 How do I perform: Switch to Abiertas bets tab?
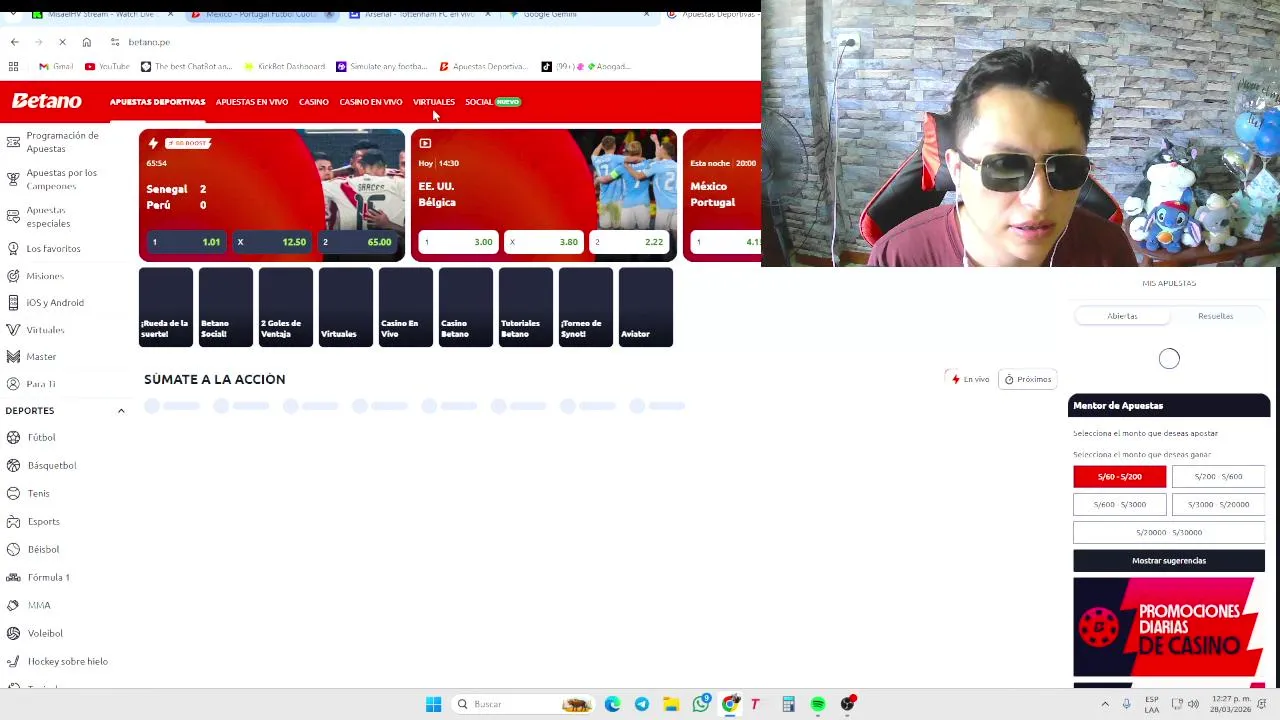[1122, 316]
